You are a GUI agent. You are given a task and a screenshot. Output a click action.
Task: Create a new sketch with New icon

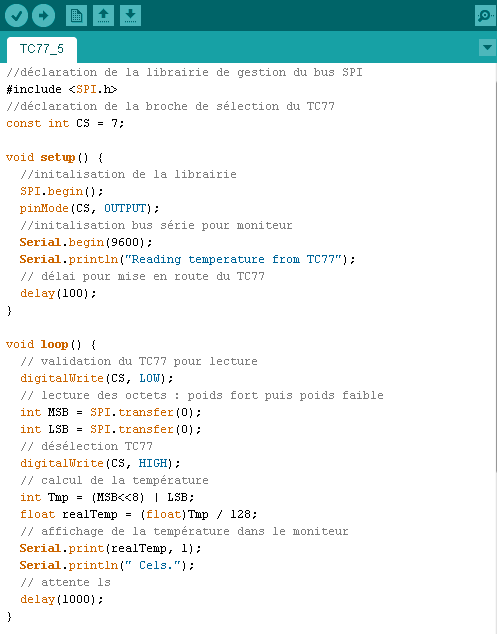point(76,16)
